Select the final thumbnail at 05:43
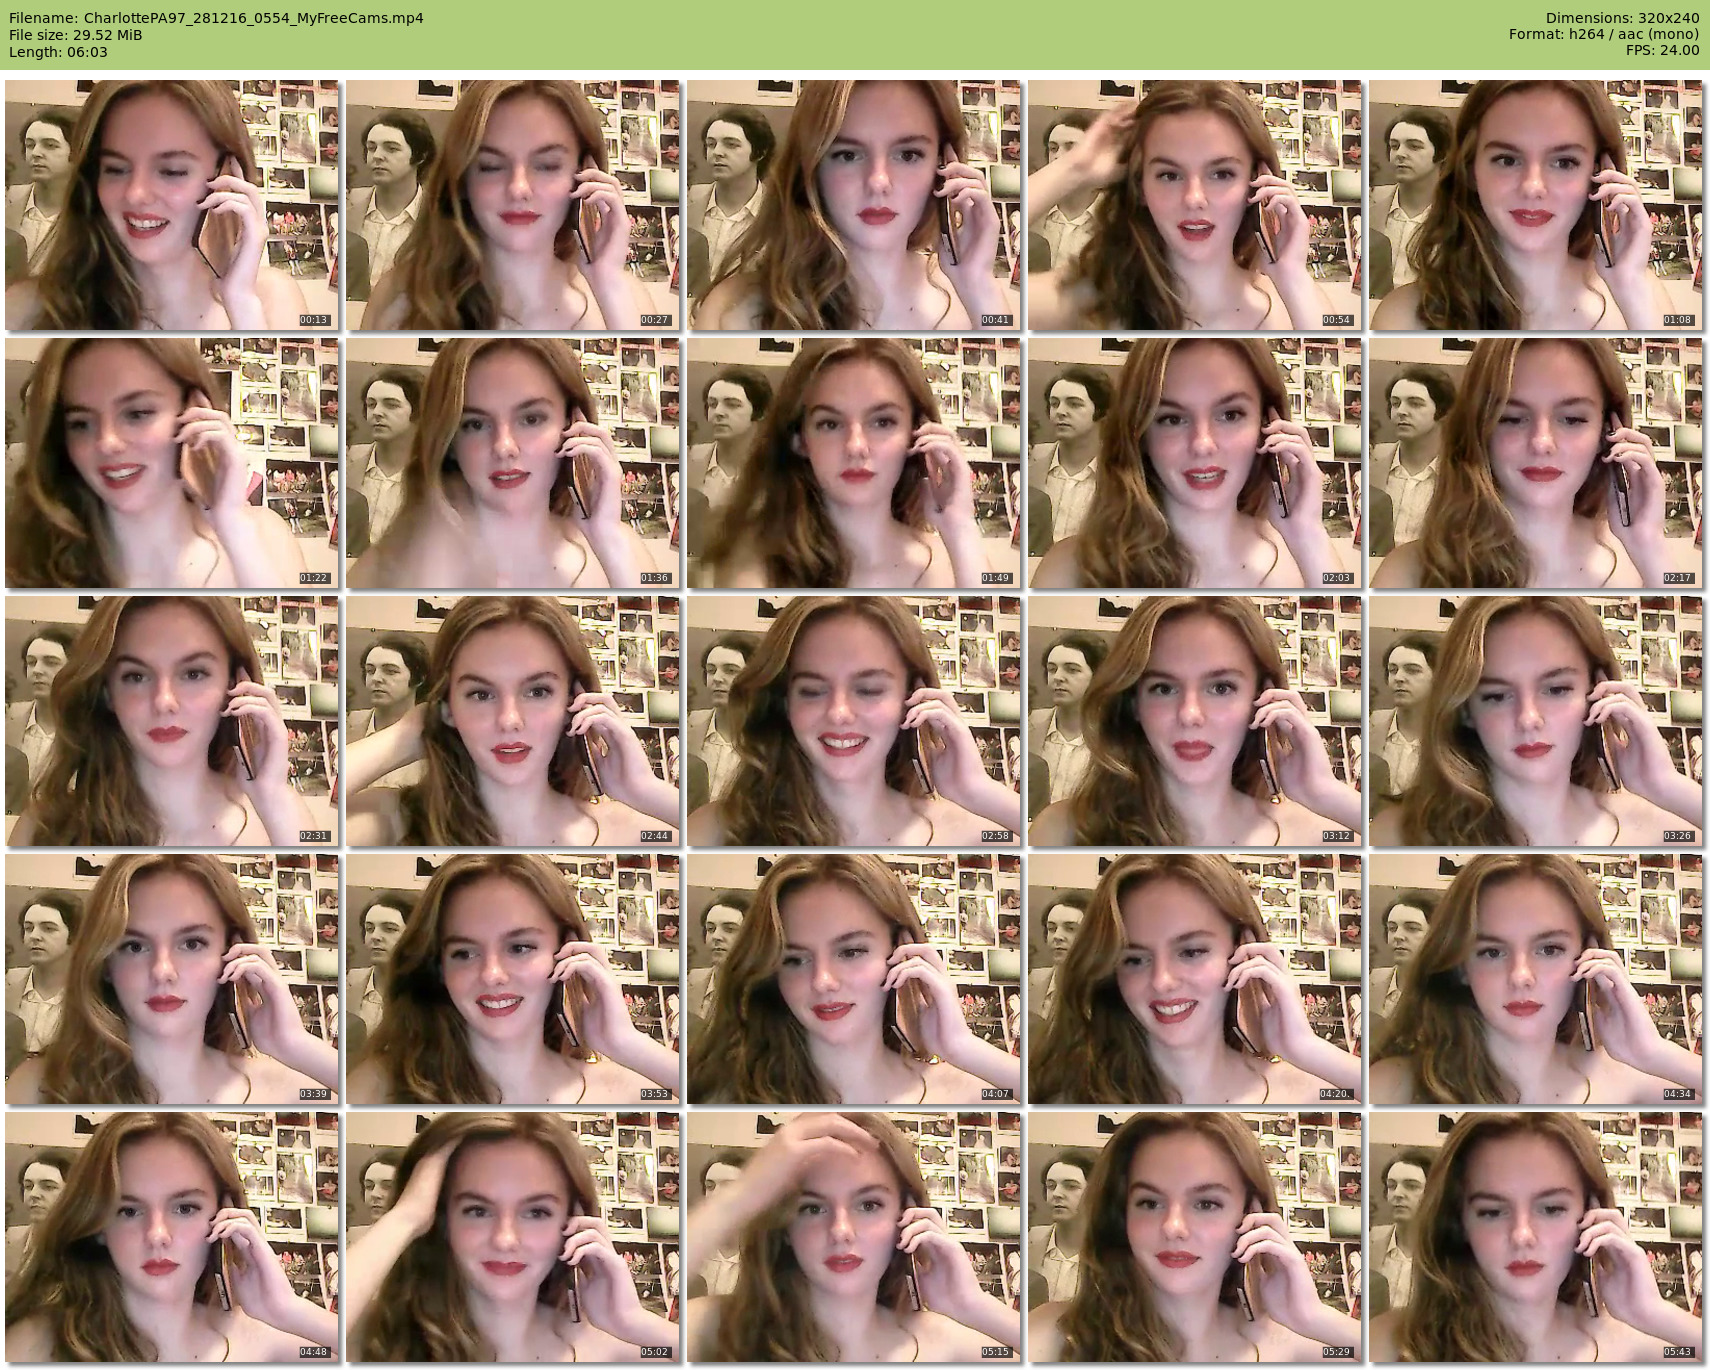Screen dimensions: 1710x1370 1536,1237
